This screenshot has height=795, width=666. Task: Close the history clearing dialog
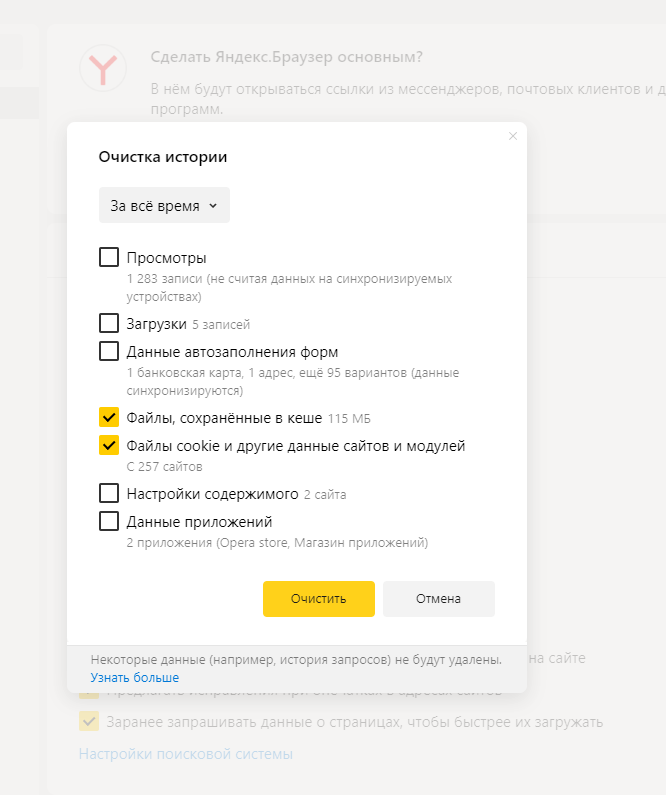(513, 136)
